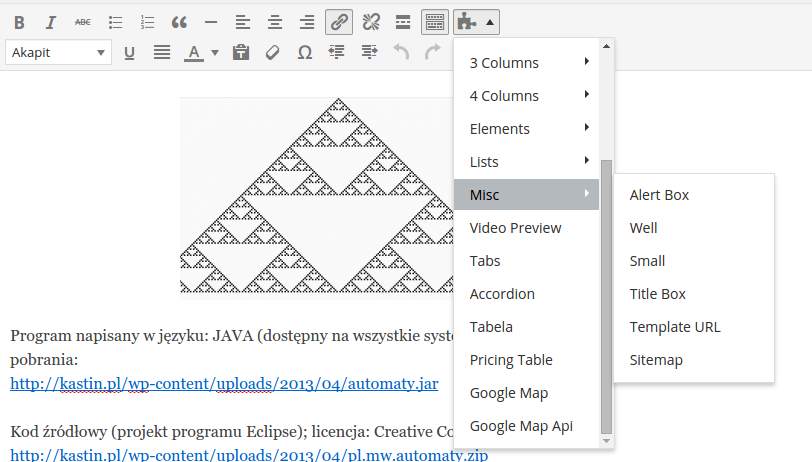812x462 pixels.
Task: Select the Sierpinski triangle image
Action: click(317, 198)
